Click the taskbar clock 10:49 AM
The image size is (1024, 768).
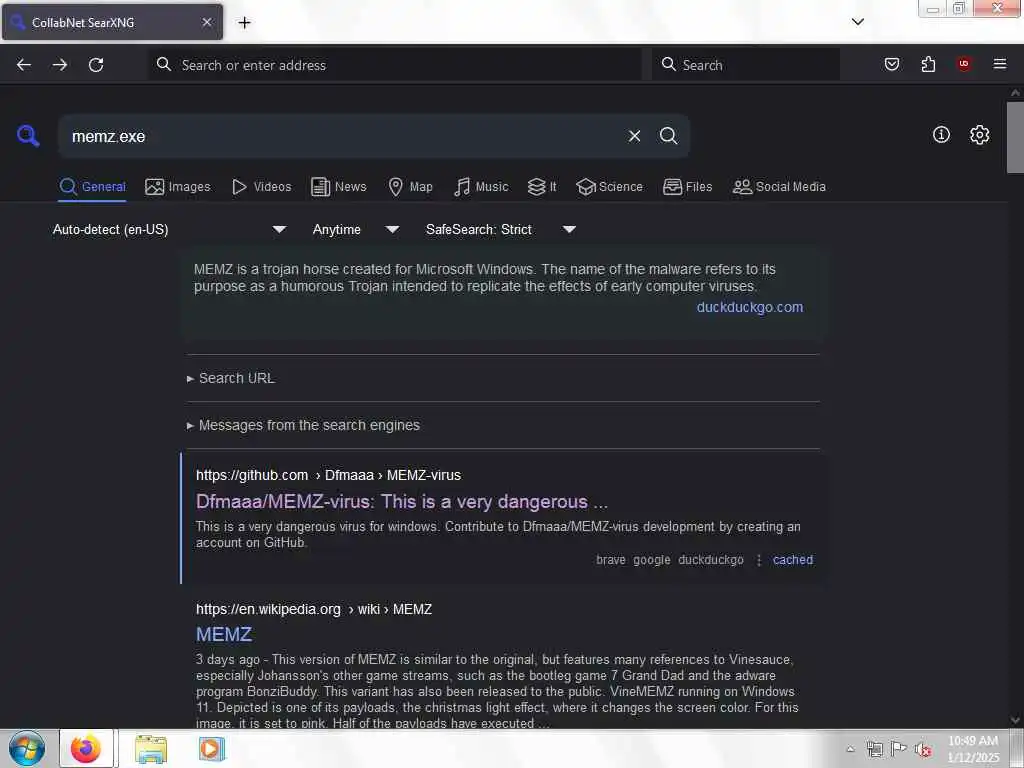pyautogui.click(x=973, y=749)
